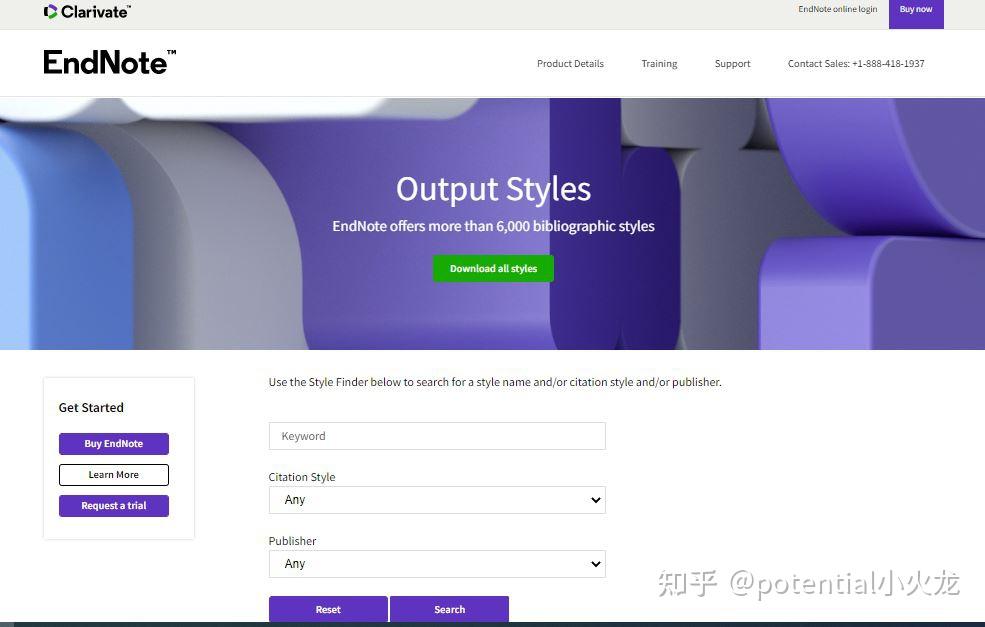Viewport: 985px width, 627px height.
Task: Click the Keyword input field
Action: [436, 435]
